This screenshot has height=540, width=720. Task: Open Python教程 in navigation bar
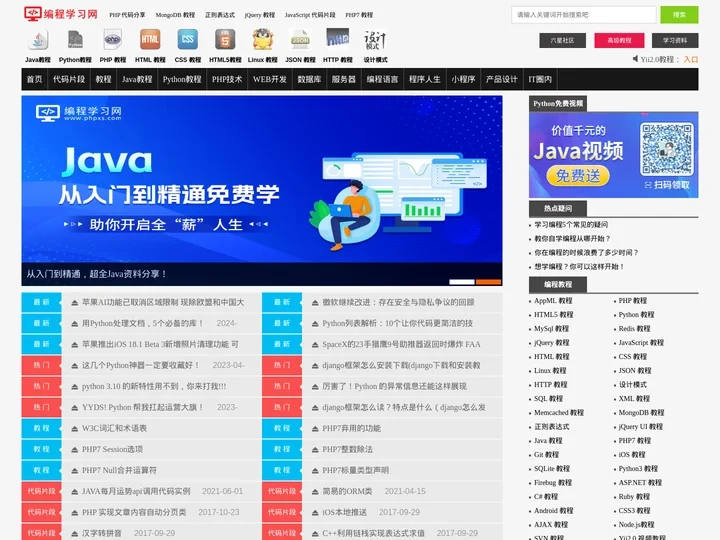tap(182, 79)
